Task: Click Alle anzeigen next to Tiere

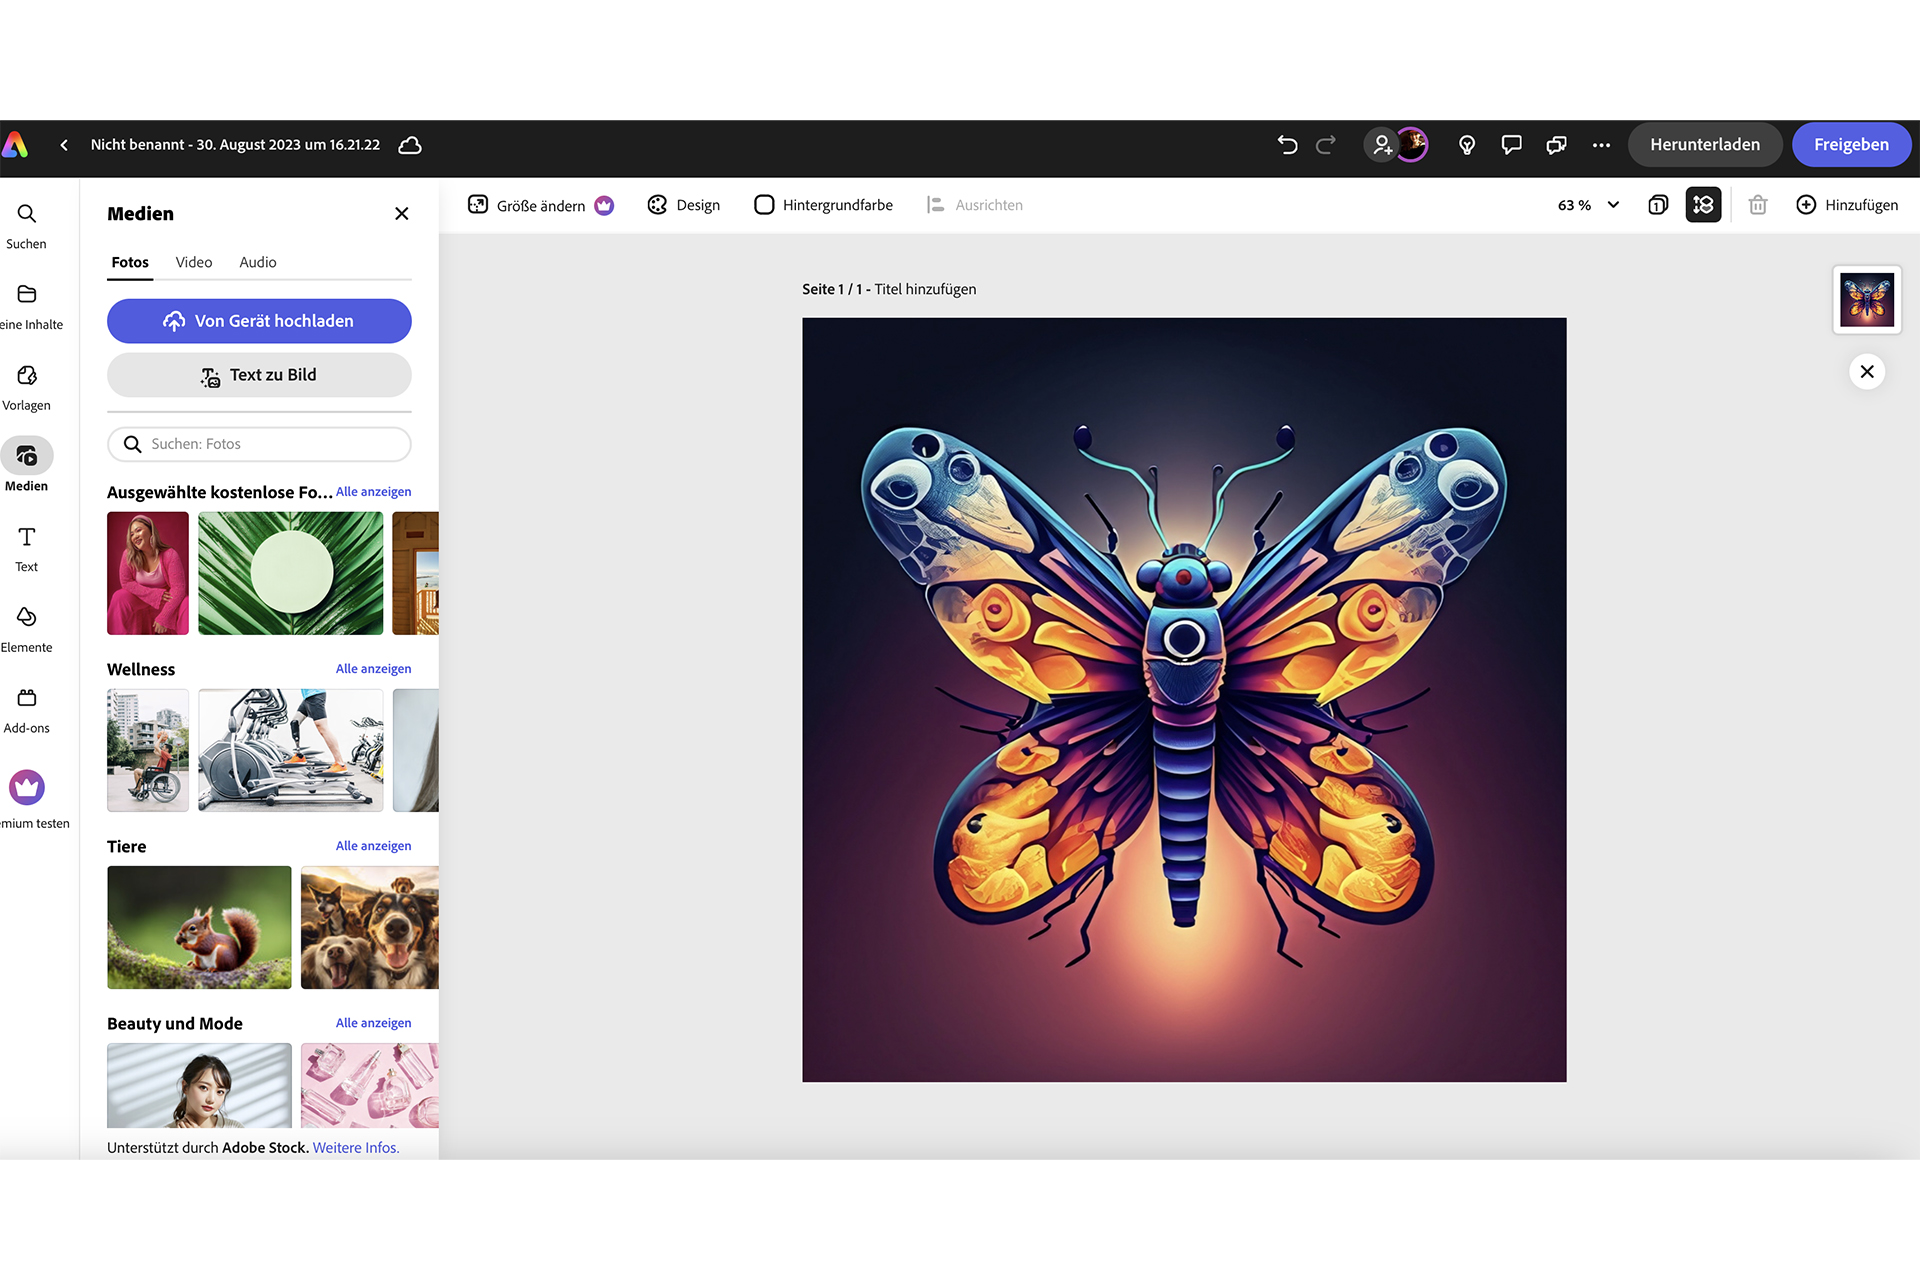Action: 373,846
